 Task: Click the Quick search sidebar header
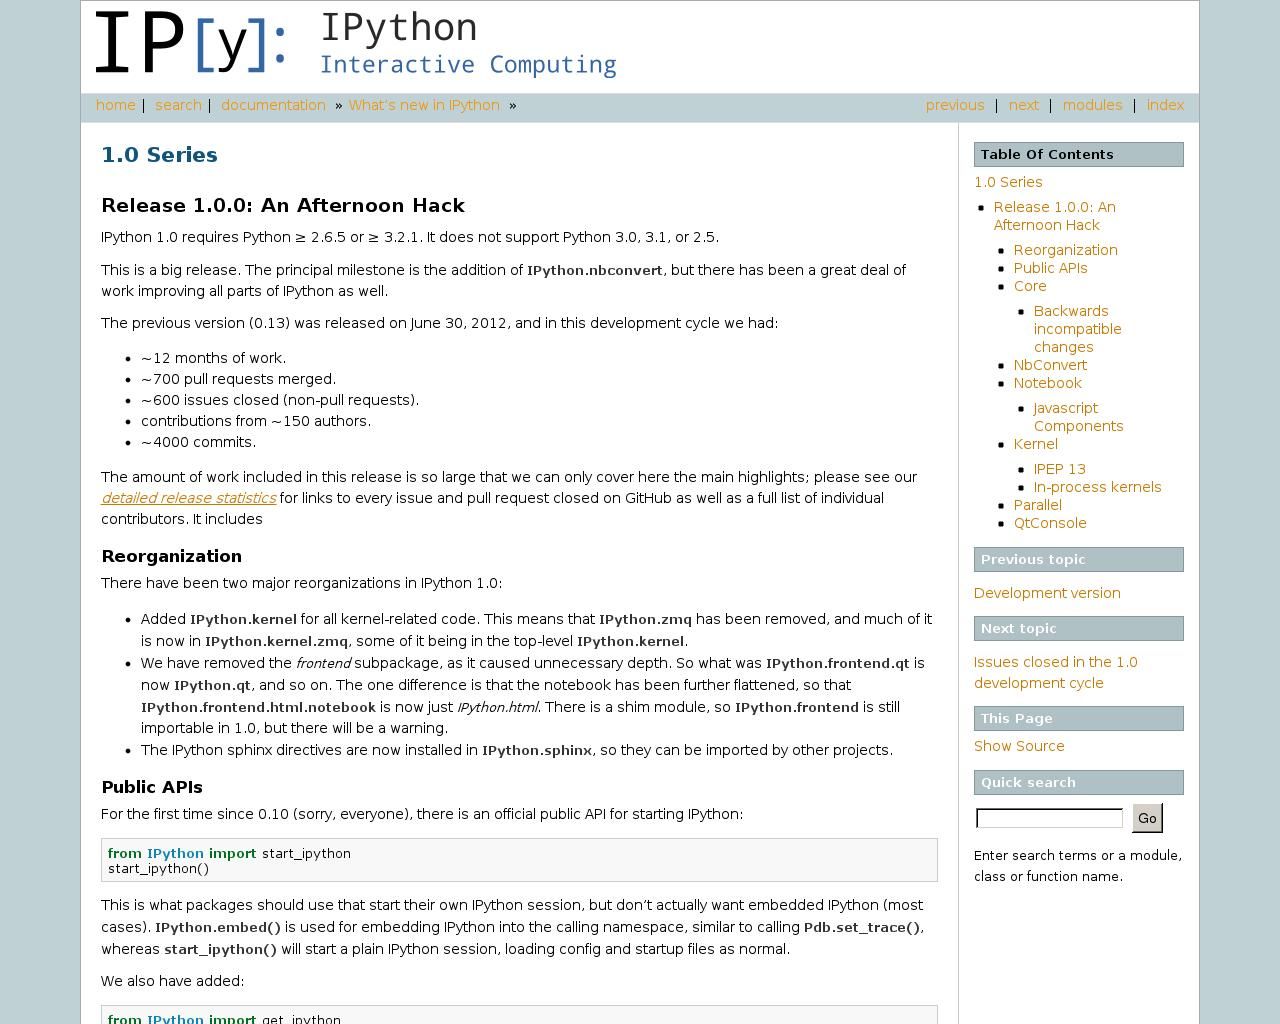pyautogui.click(x=1078, y=782)
